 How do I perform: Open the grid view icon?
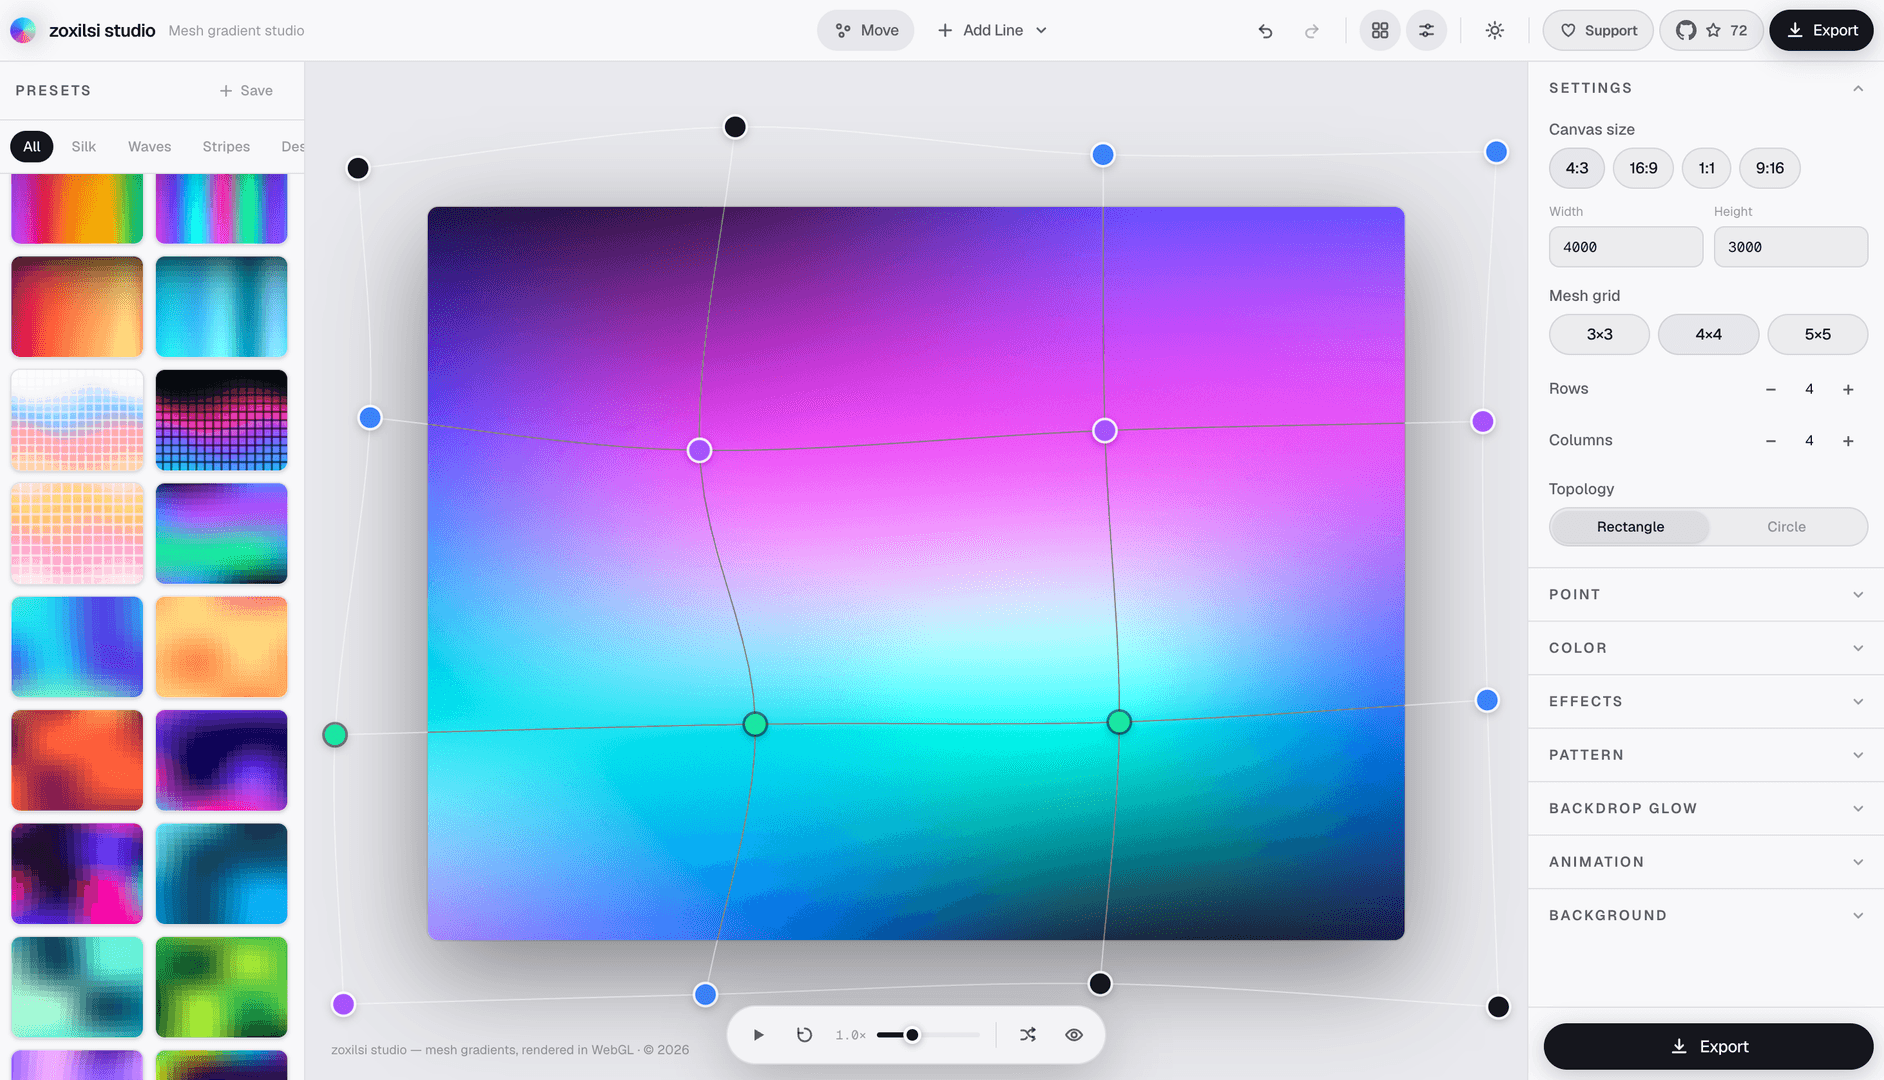[x=1380, y=31]
